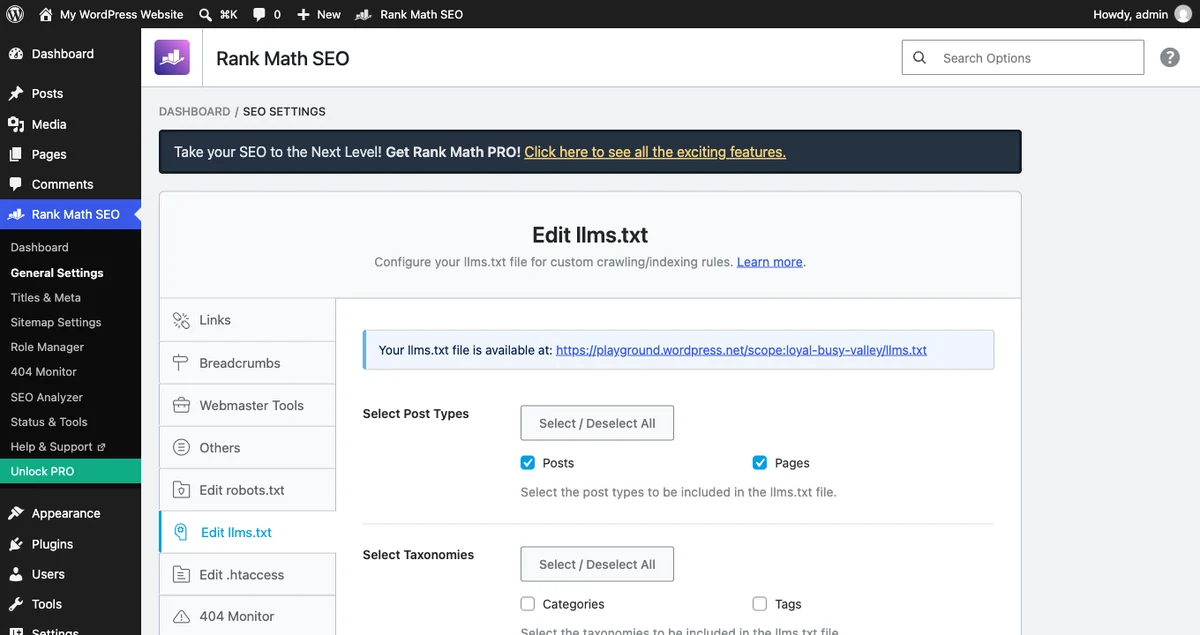Click the sidebar submenu 404 Monitor item

pyautogui.click(x=44, y=371)
